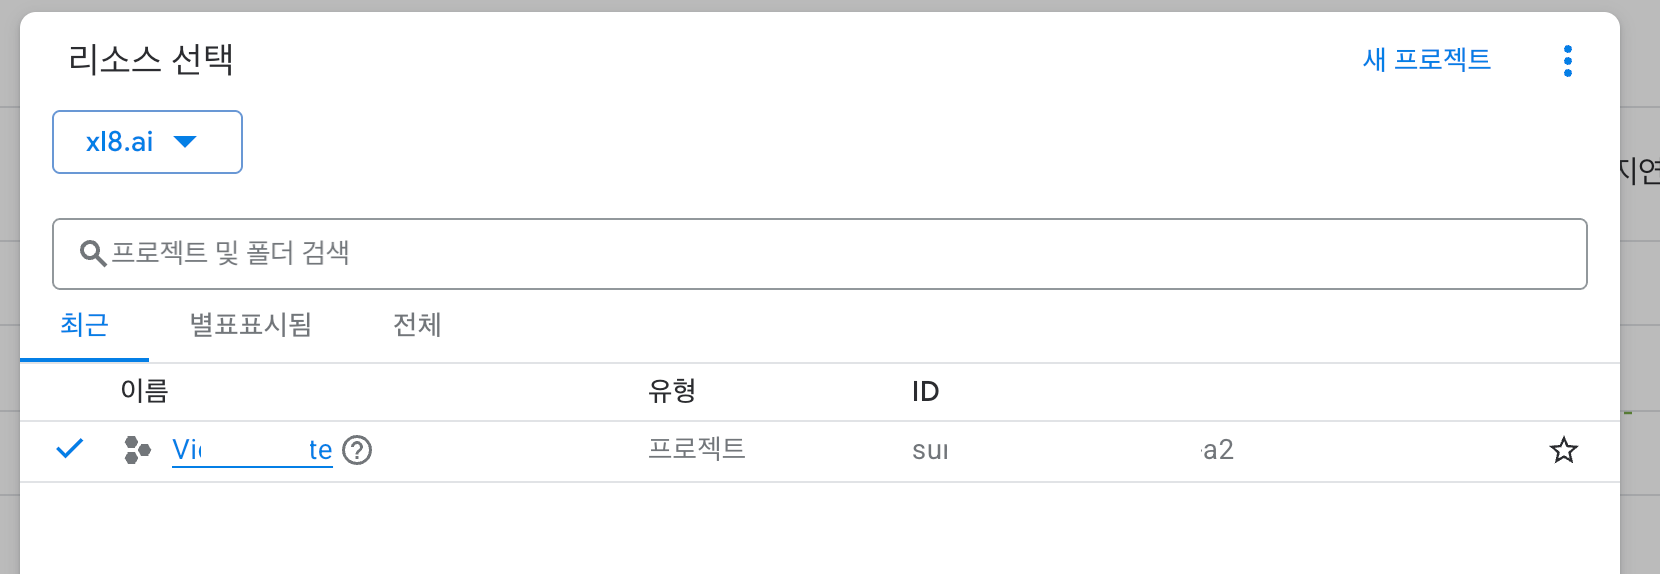This screenshot has width=1660, height=574.
Task: Switch to the 별표표시됨 tab
Action: click(250, 325)
